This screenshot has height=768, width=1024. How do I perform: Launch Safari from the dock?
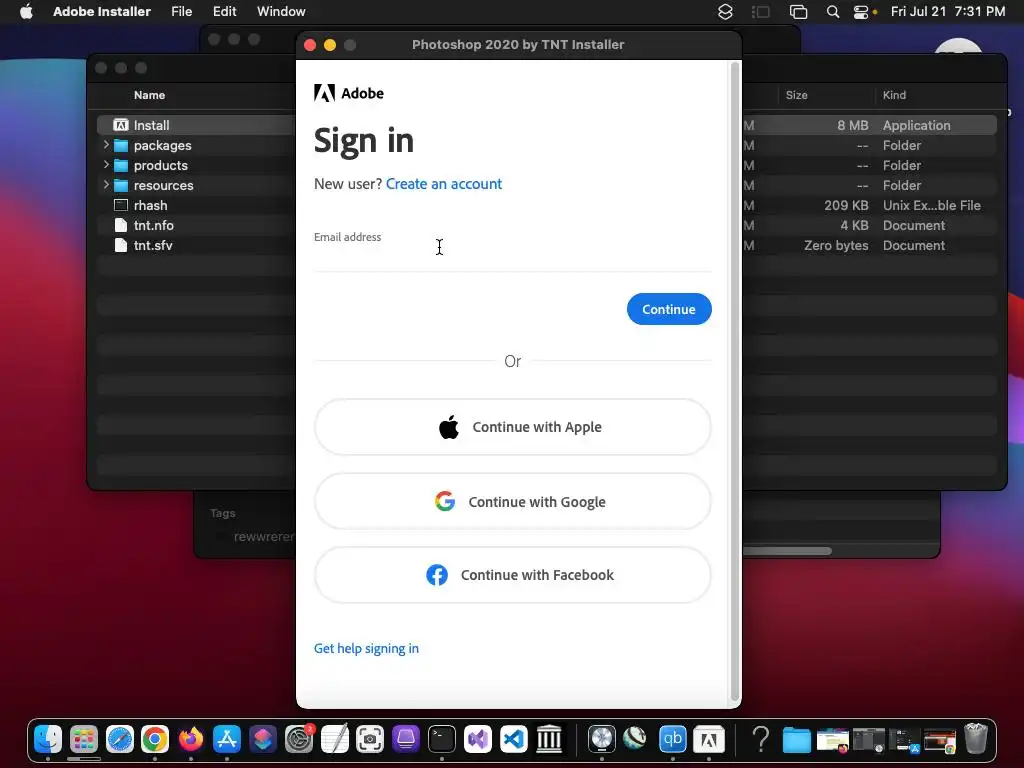(120, 739)
